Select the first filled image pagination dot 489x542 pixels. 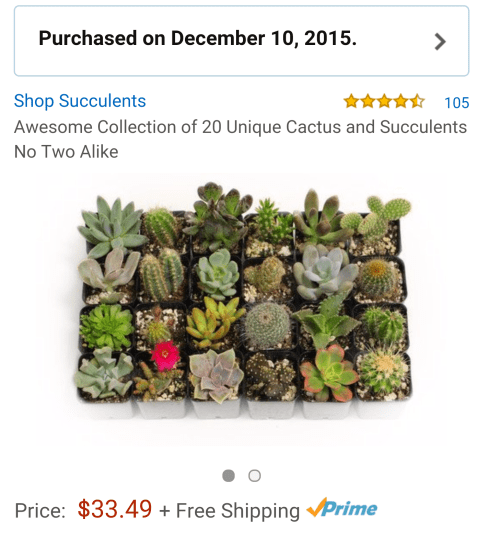[x=228, y=476]
